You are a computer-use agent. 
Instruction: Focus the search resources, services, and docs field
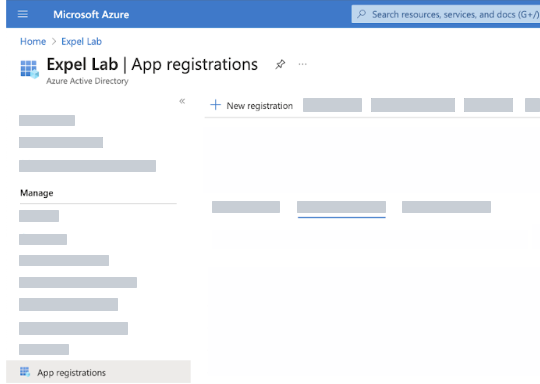point(446,14)
